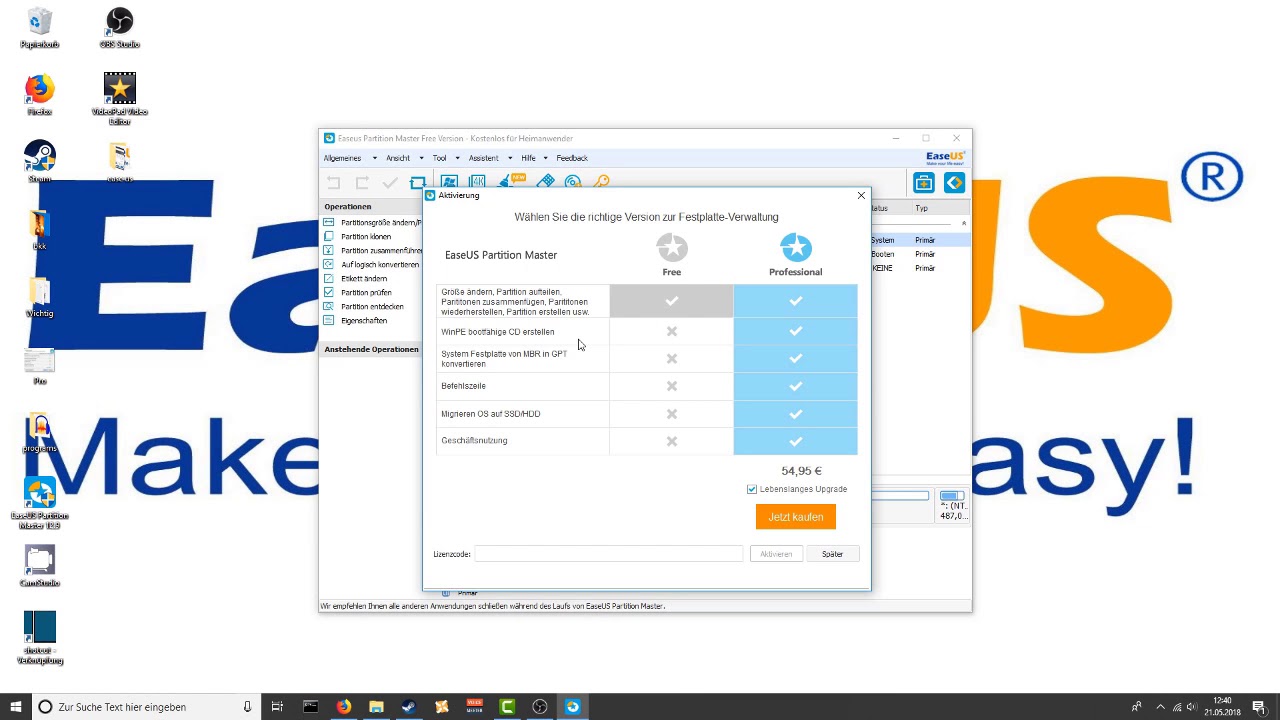Select the Professional edition star icon

point(796,248)
